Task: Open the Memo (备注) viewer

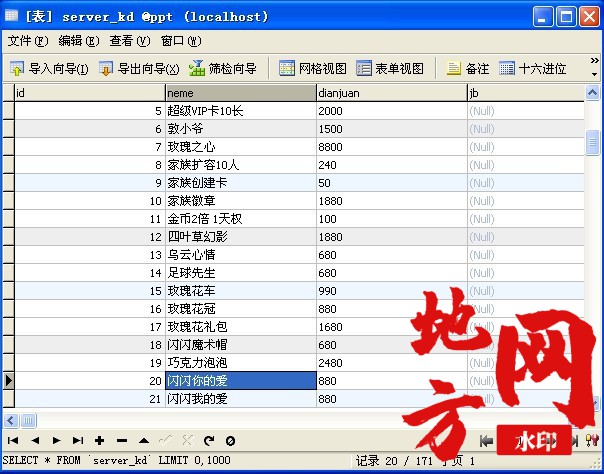Action: [467, 69]
